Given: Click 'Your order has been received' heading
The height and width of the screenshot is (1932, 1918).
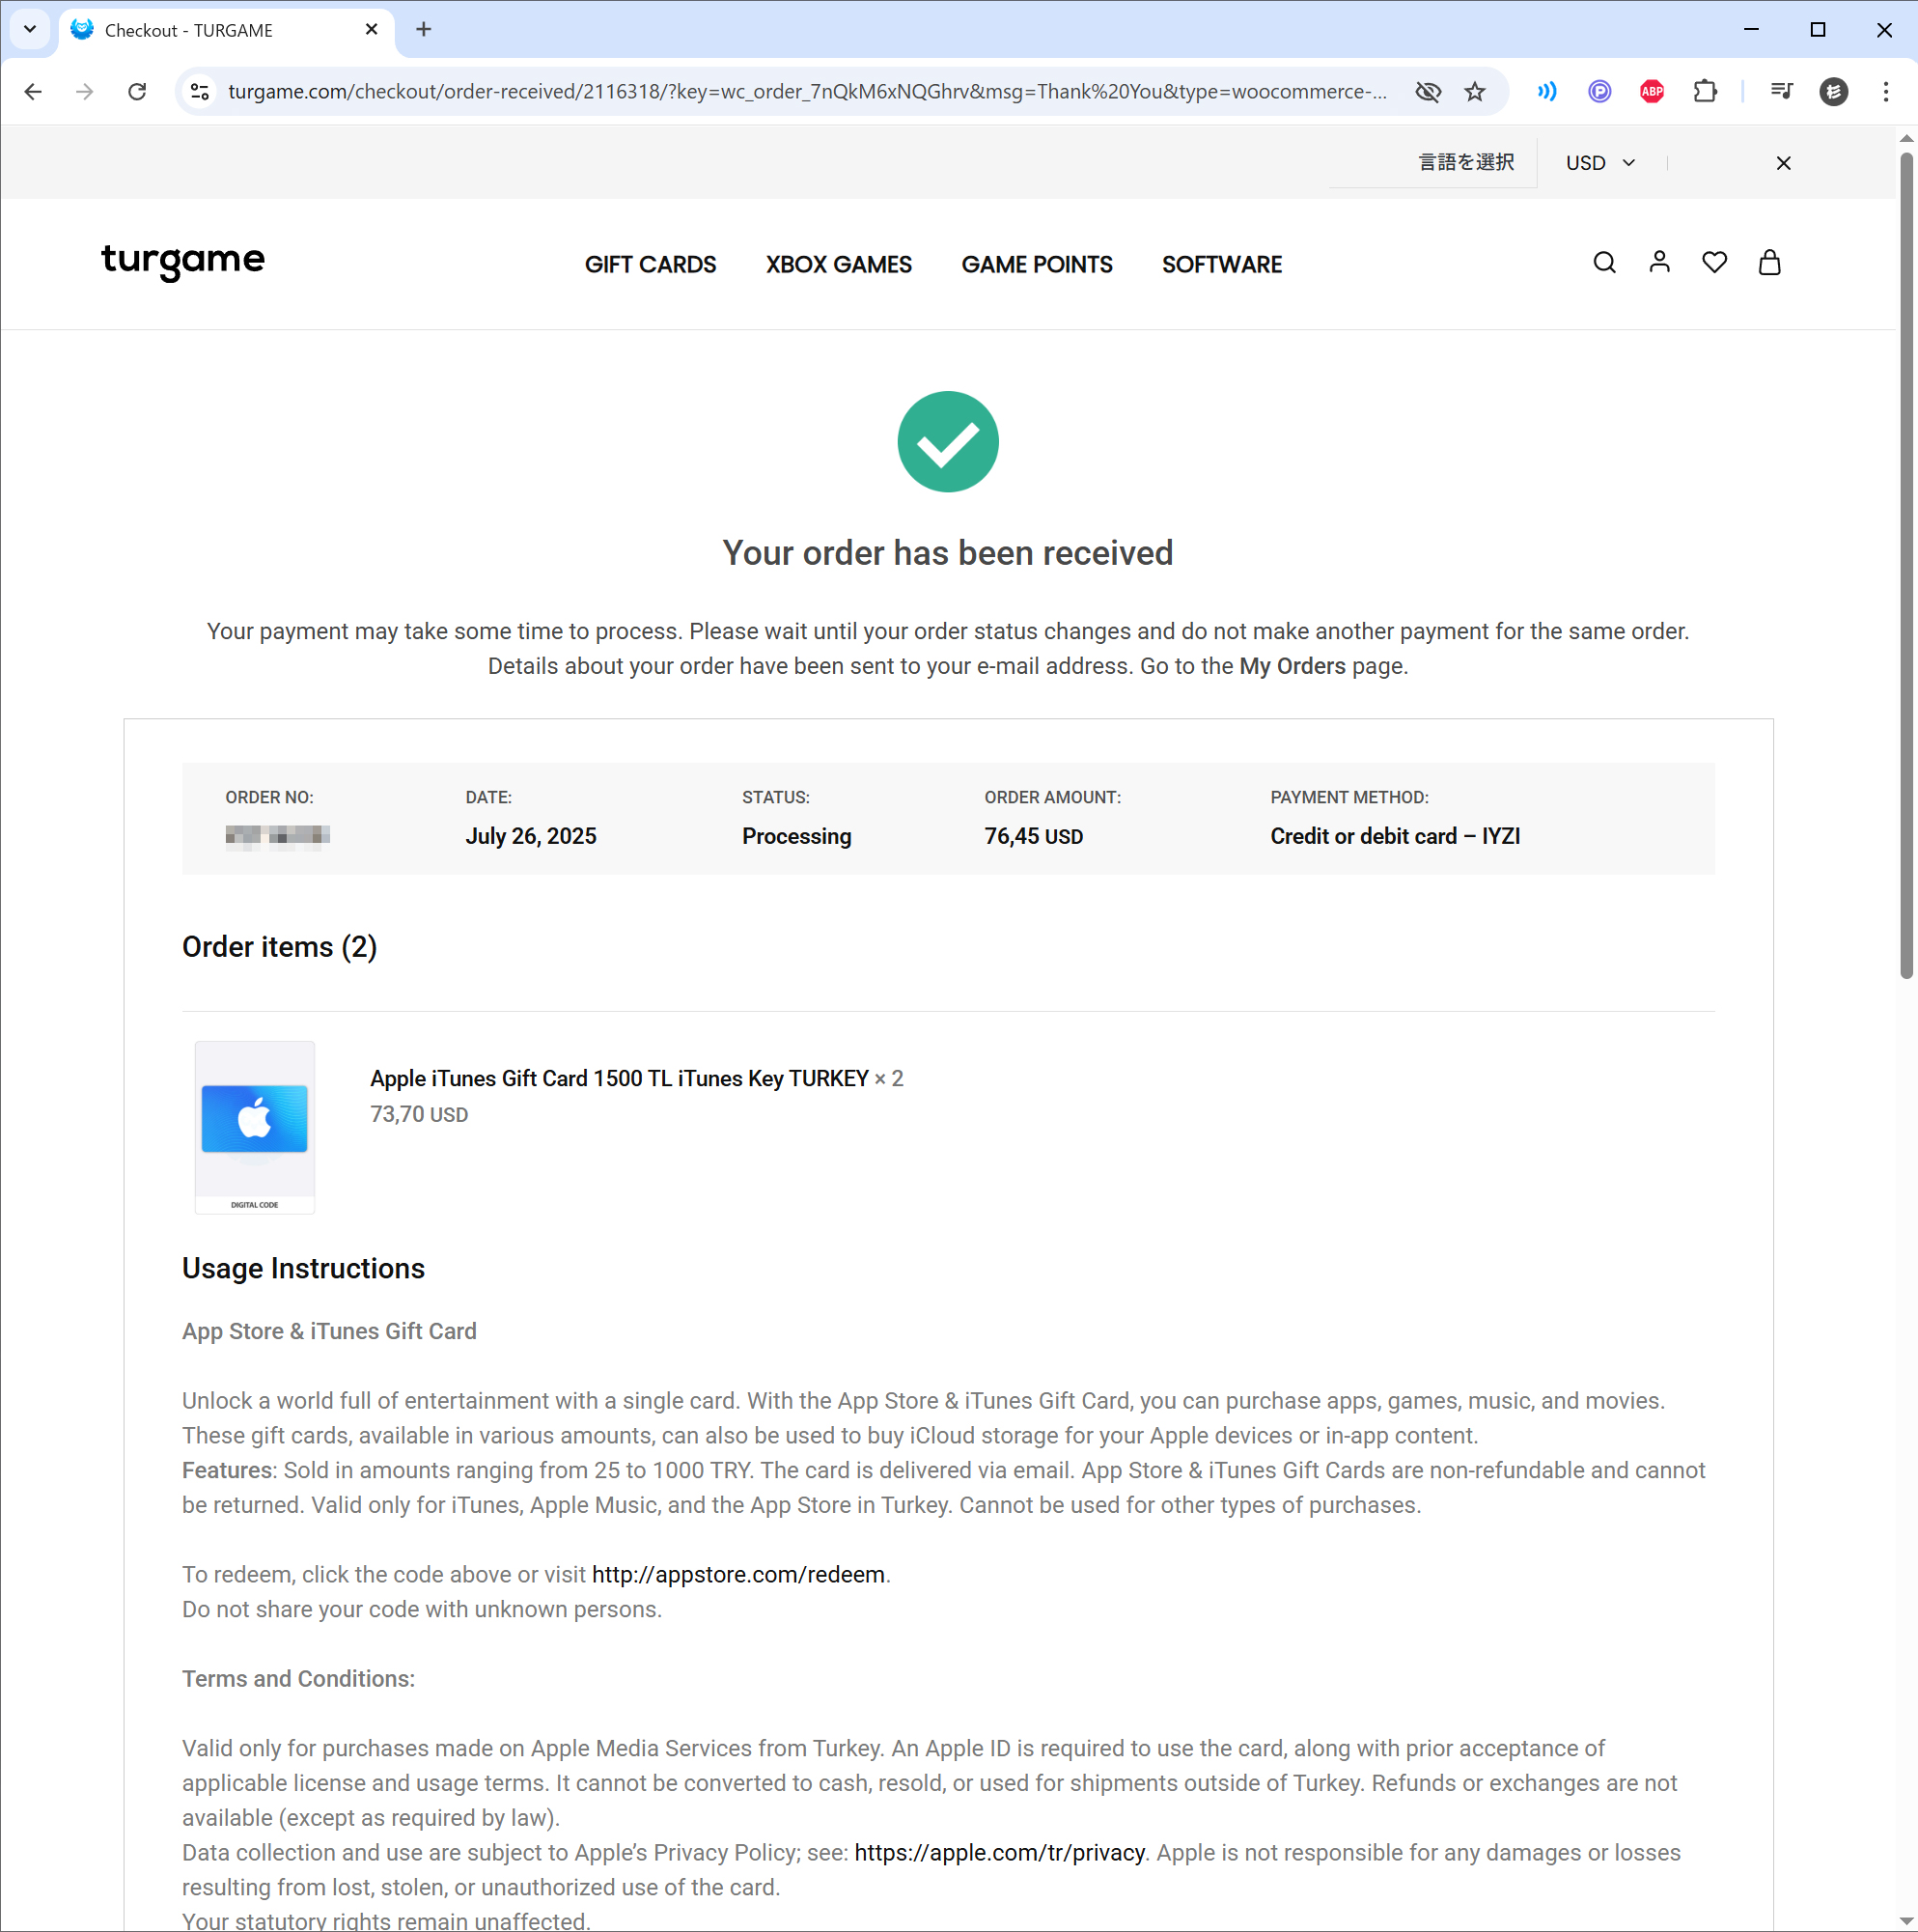Looking at the screenshot, I should click(x=948, y=553).
